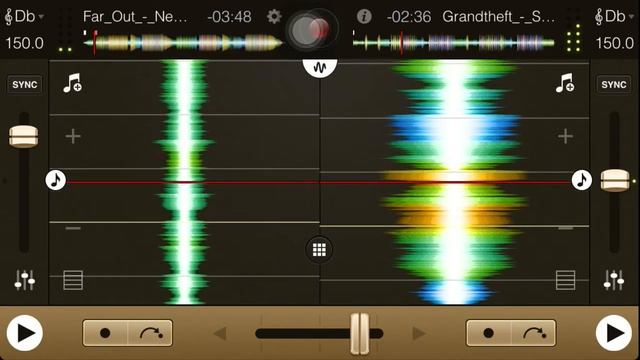Image resolution: width=640 pixels, height=360 pixels.
Task: Open the right deck mixer EQ icon
Action: click(x=614, y=280)
